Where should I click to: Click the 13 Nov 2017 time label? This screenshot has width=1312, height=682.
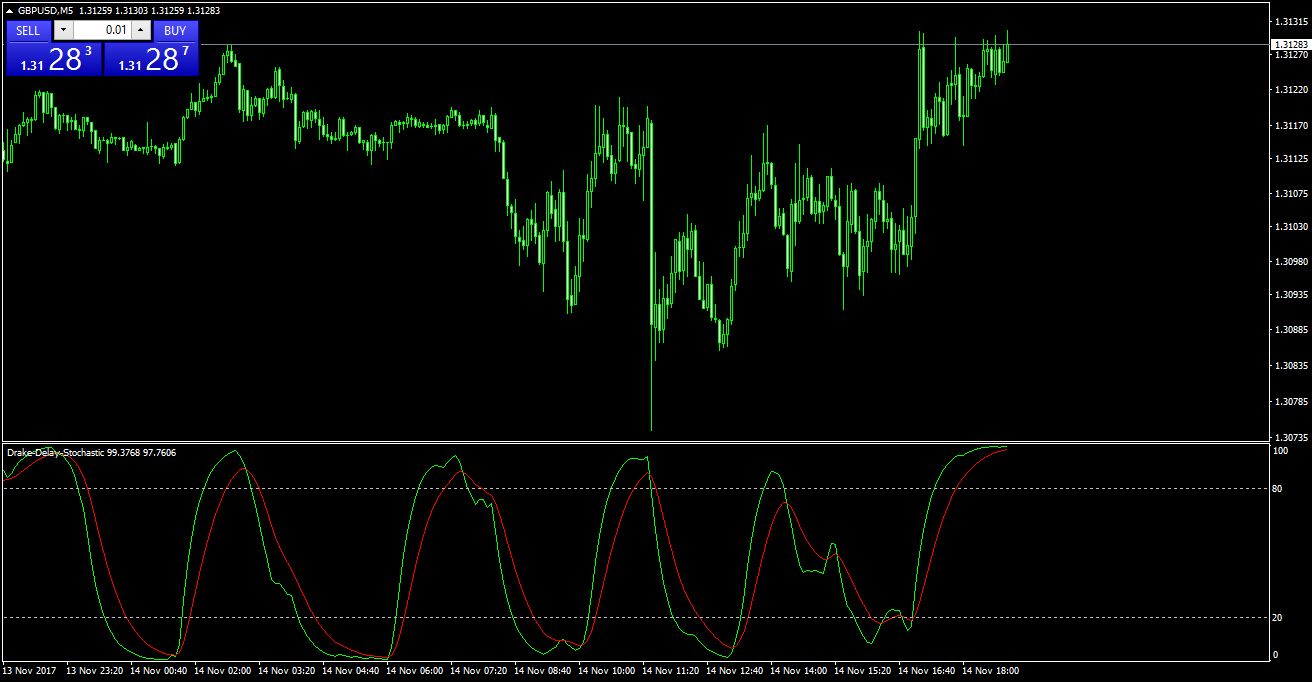click(x=30, y=671)
